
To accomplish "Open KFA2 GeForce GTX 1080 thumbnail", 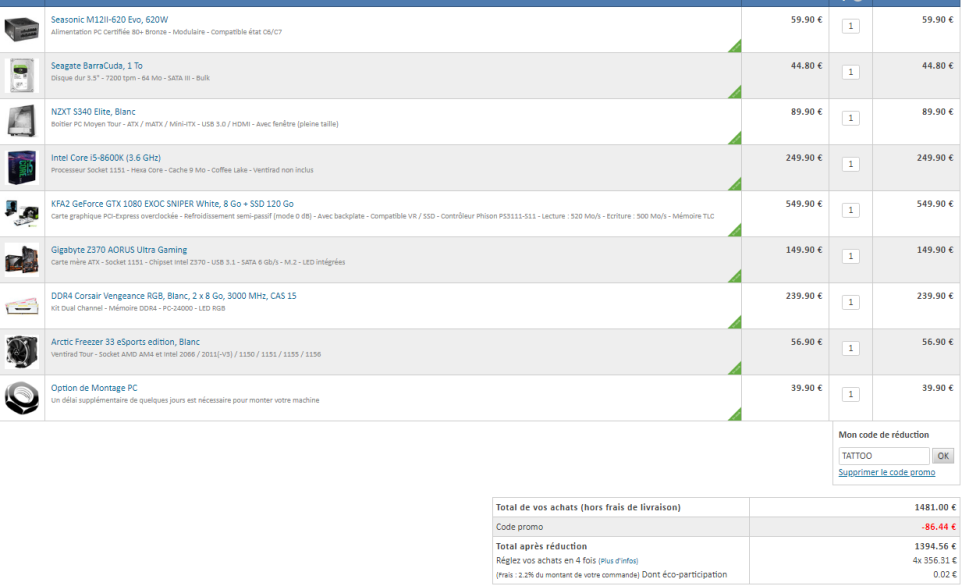I will (21, 214).
